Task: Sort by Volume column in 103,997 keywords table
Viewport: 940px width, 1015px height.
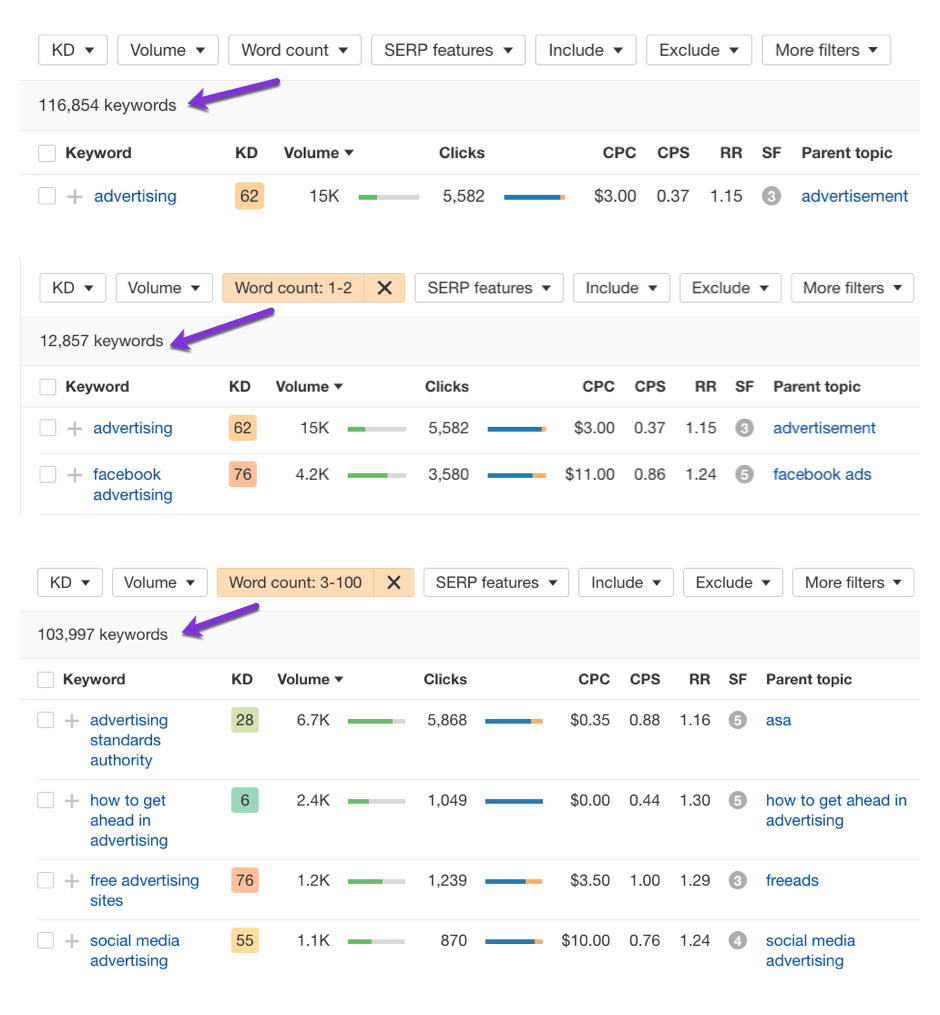Action: (x=310, y=679)
